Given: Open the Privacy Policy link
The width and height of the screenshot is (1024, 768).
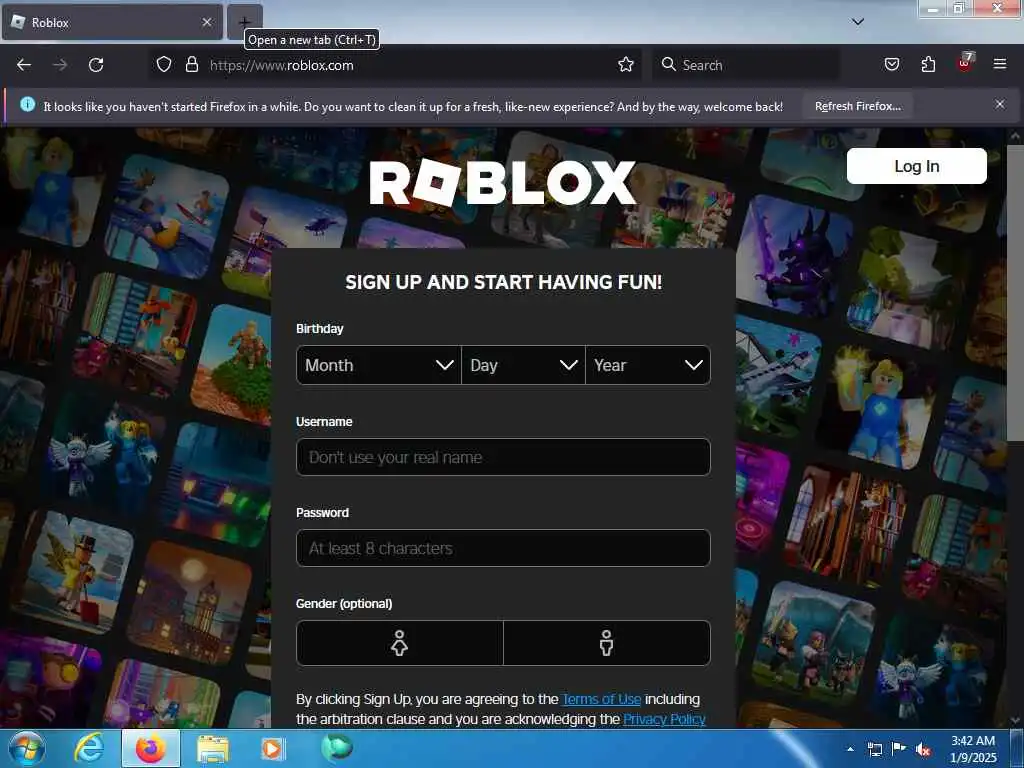Looking at the screenshot, I should 664,719.
